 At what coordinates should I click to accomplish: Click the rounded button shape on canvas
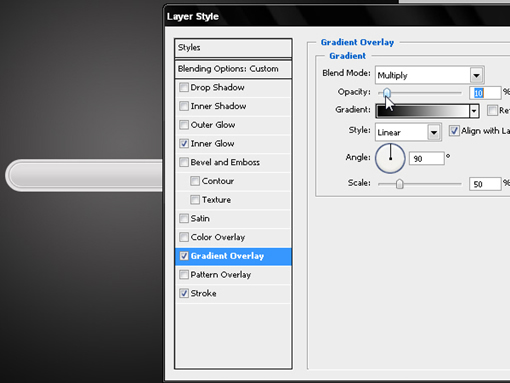pos(84,175)
